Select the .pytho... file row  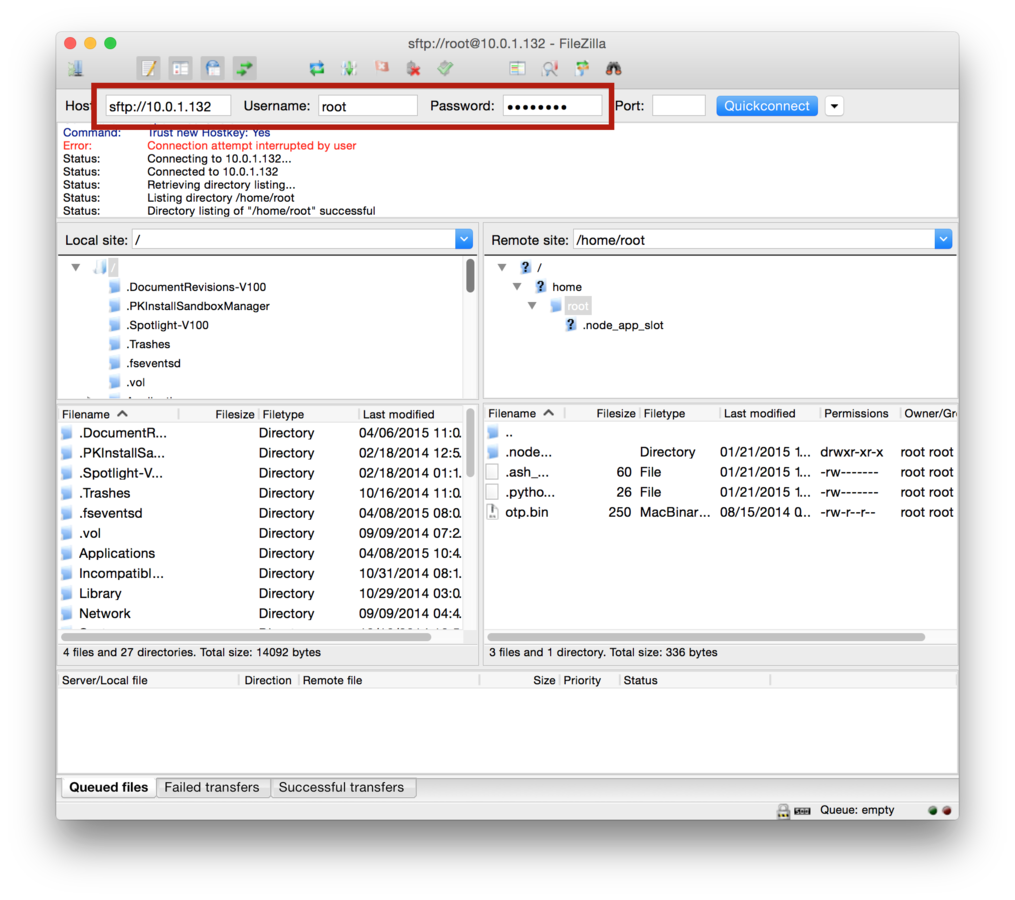pos(720,492)
